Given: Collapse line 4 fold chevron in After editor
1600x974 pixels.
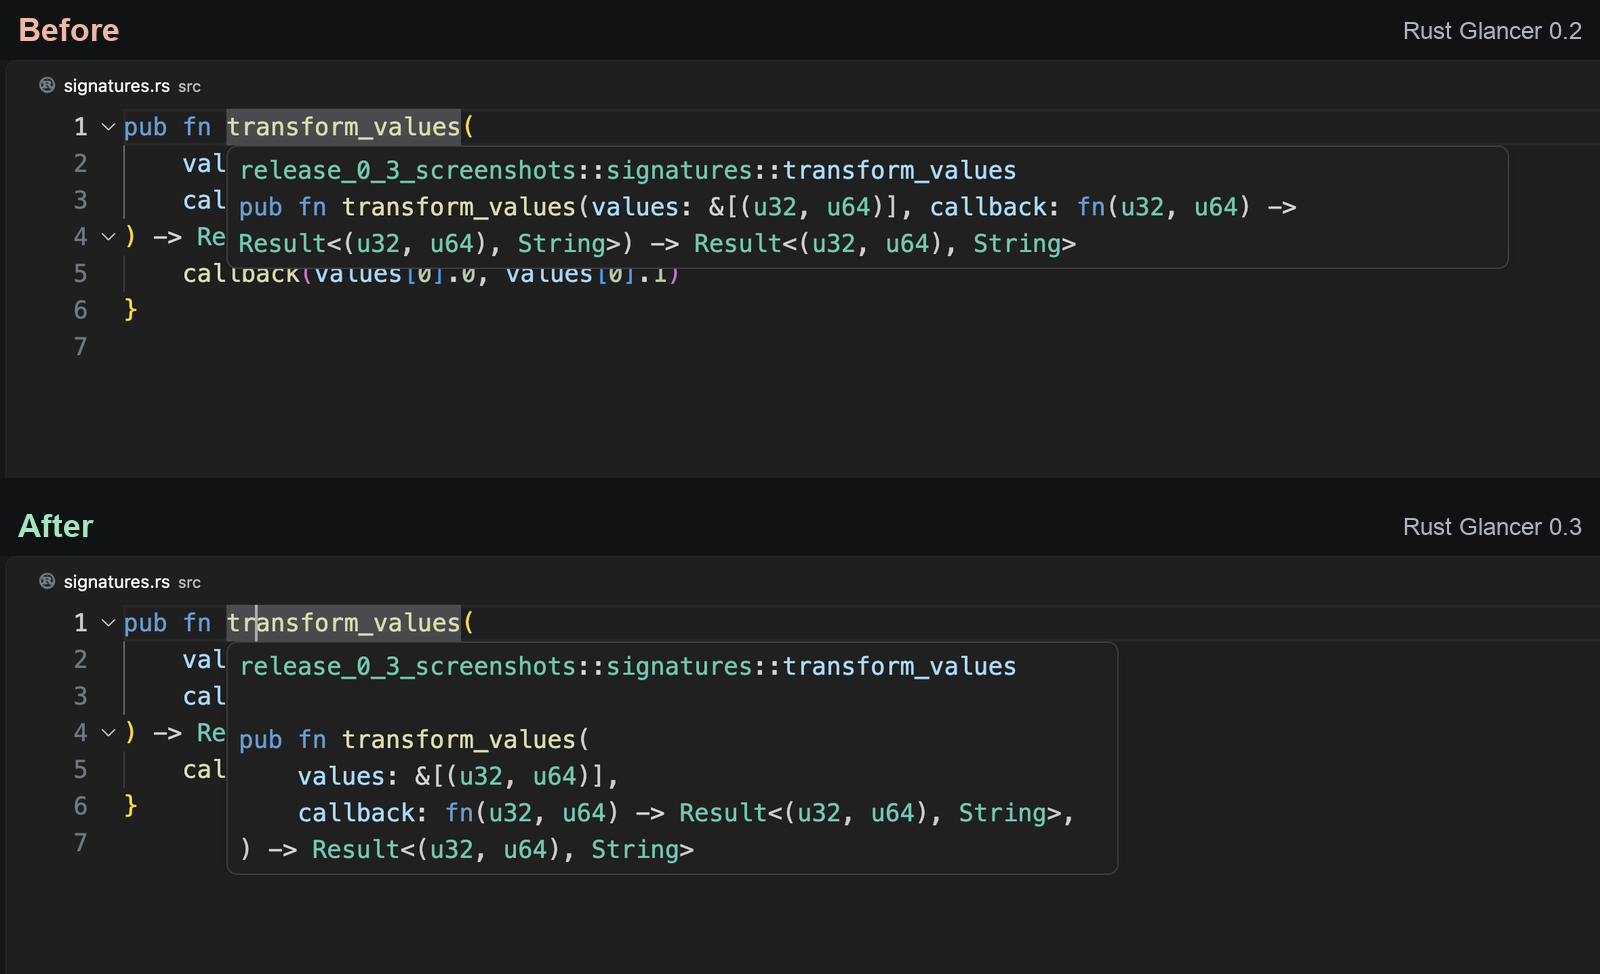Looking at the screenshot, I should click(x=108, y=733).
